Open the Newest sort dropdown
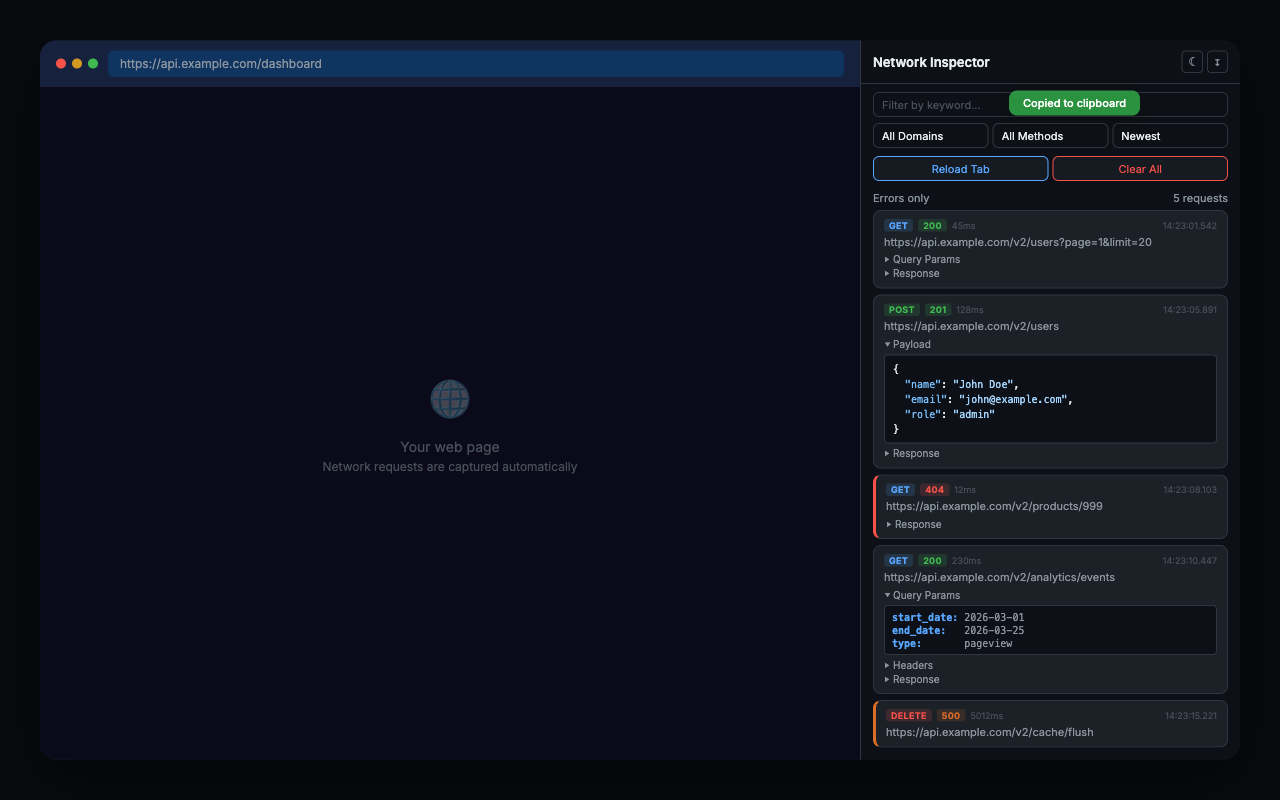Viewport: 1280px width, 800px height. (x=1170, y=136)
